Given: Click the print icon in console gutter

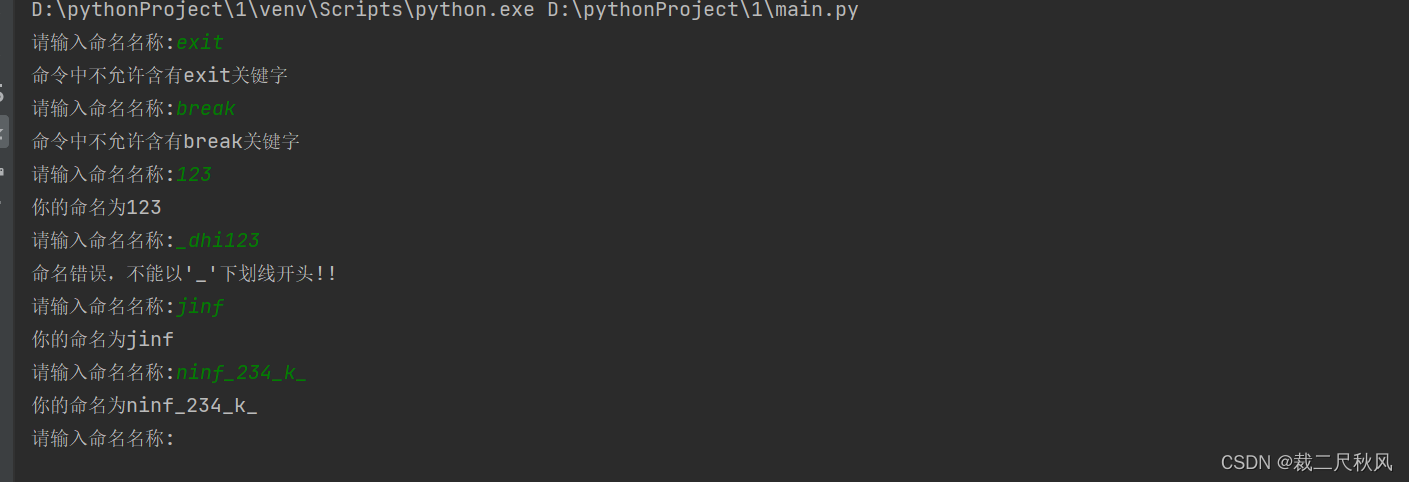Looking at the screenshot, I should pos(3,172).
